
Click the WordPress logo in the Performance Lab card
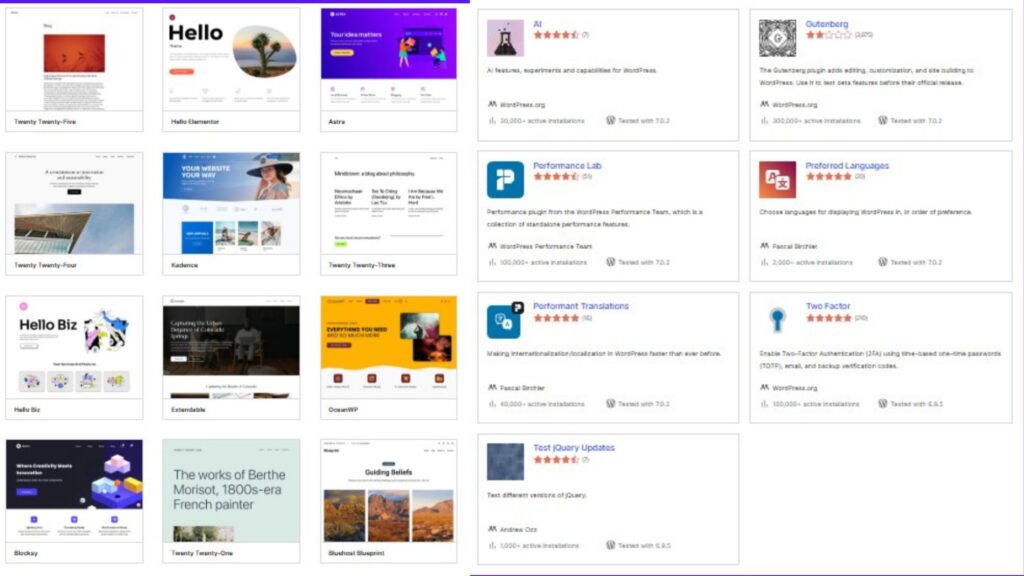point(610,262)
